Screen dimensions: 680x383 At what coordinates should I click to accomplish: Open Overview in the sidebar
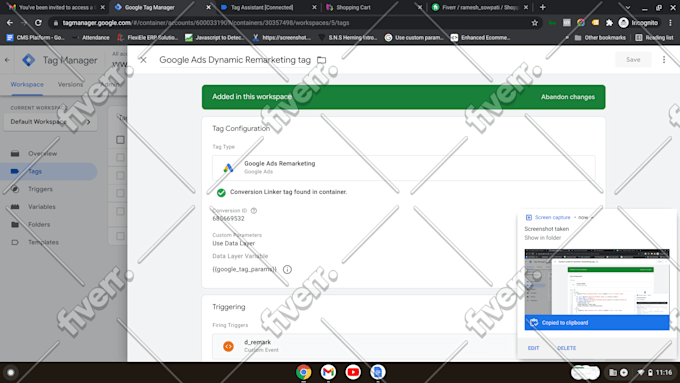(42, 154)
